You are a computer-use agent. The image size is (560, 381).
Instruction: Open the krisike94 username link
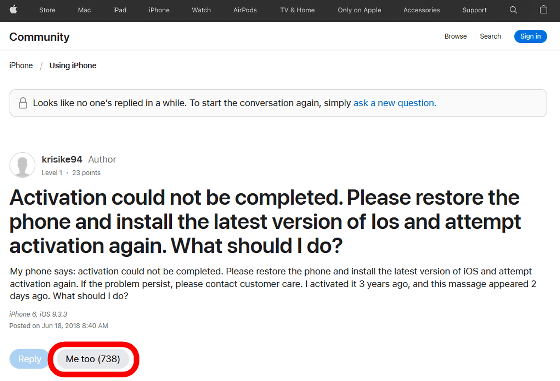62,159
